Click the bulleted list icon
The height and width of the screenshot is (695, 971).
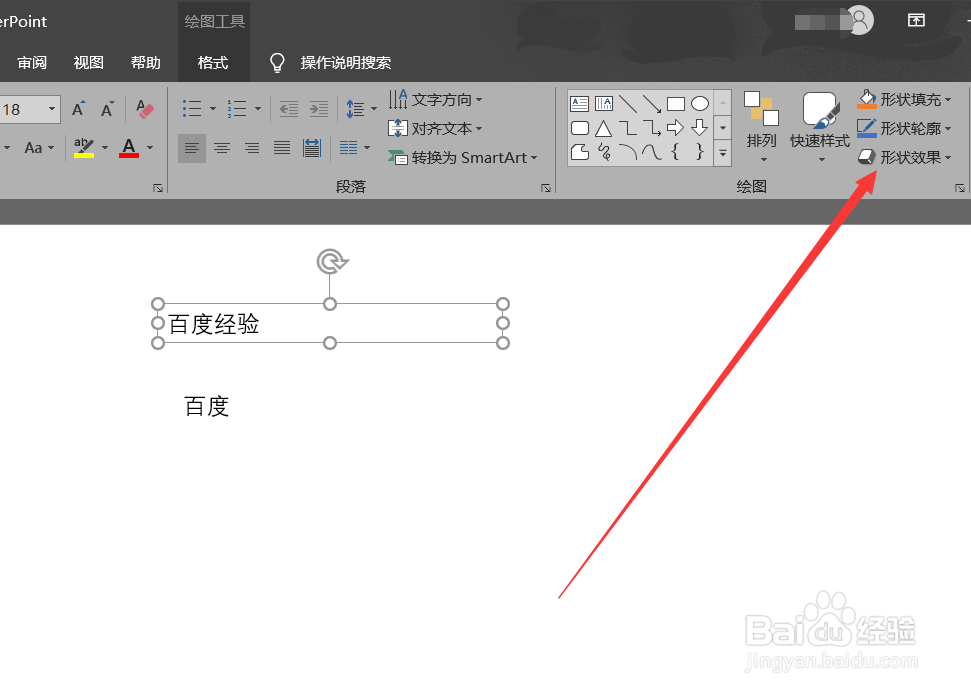[x=192, y=109]
